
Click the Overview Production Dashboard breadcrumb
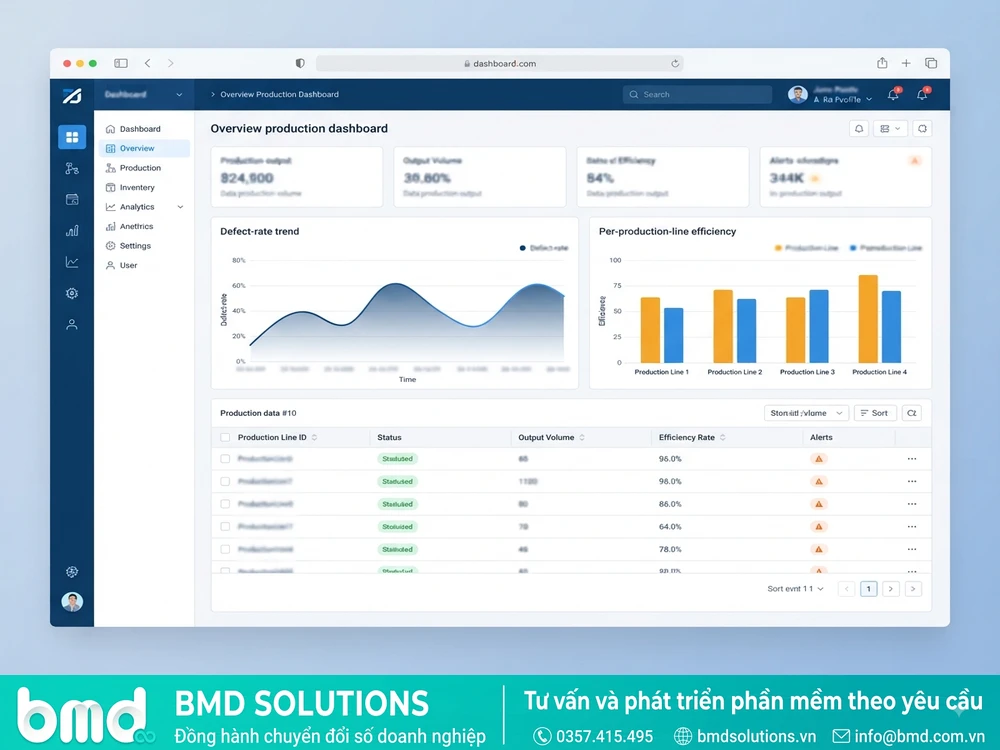279,94
